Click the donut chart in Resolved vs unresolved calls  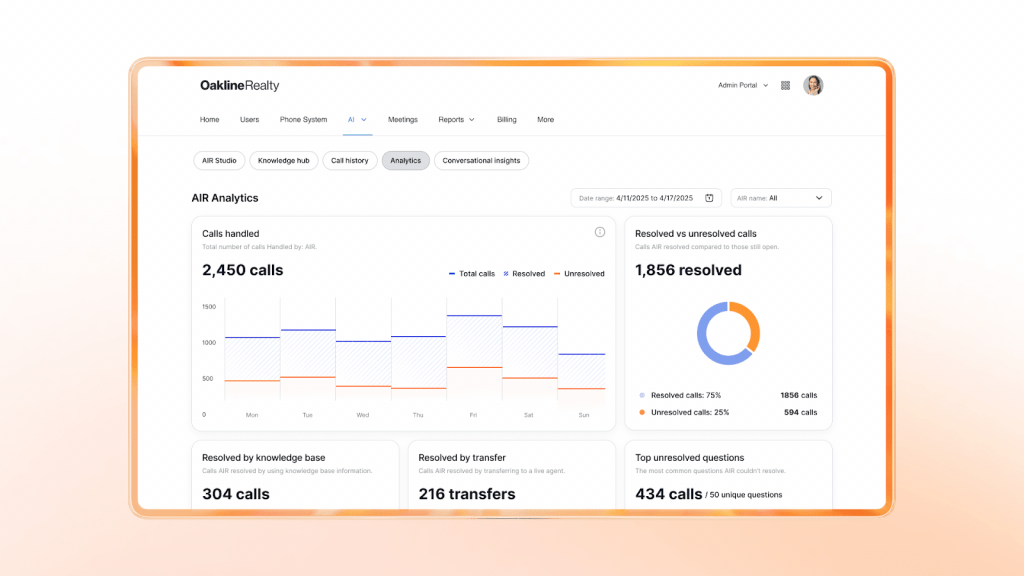[x=729, y=332]
